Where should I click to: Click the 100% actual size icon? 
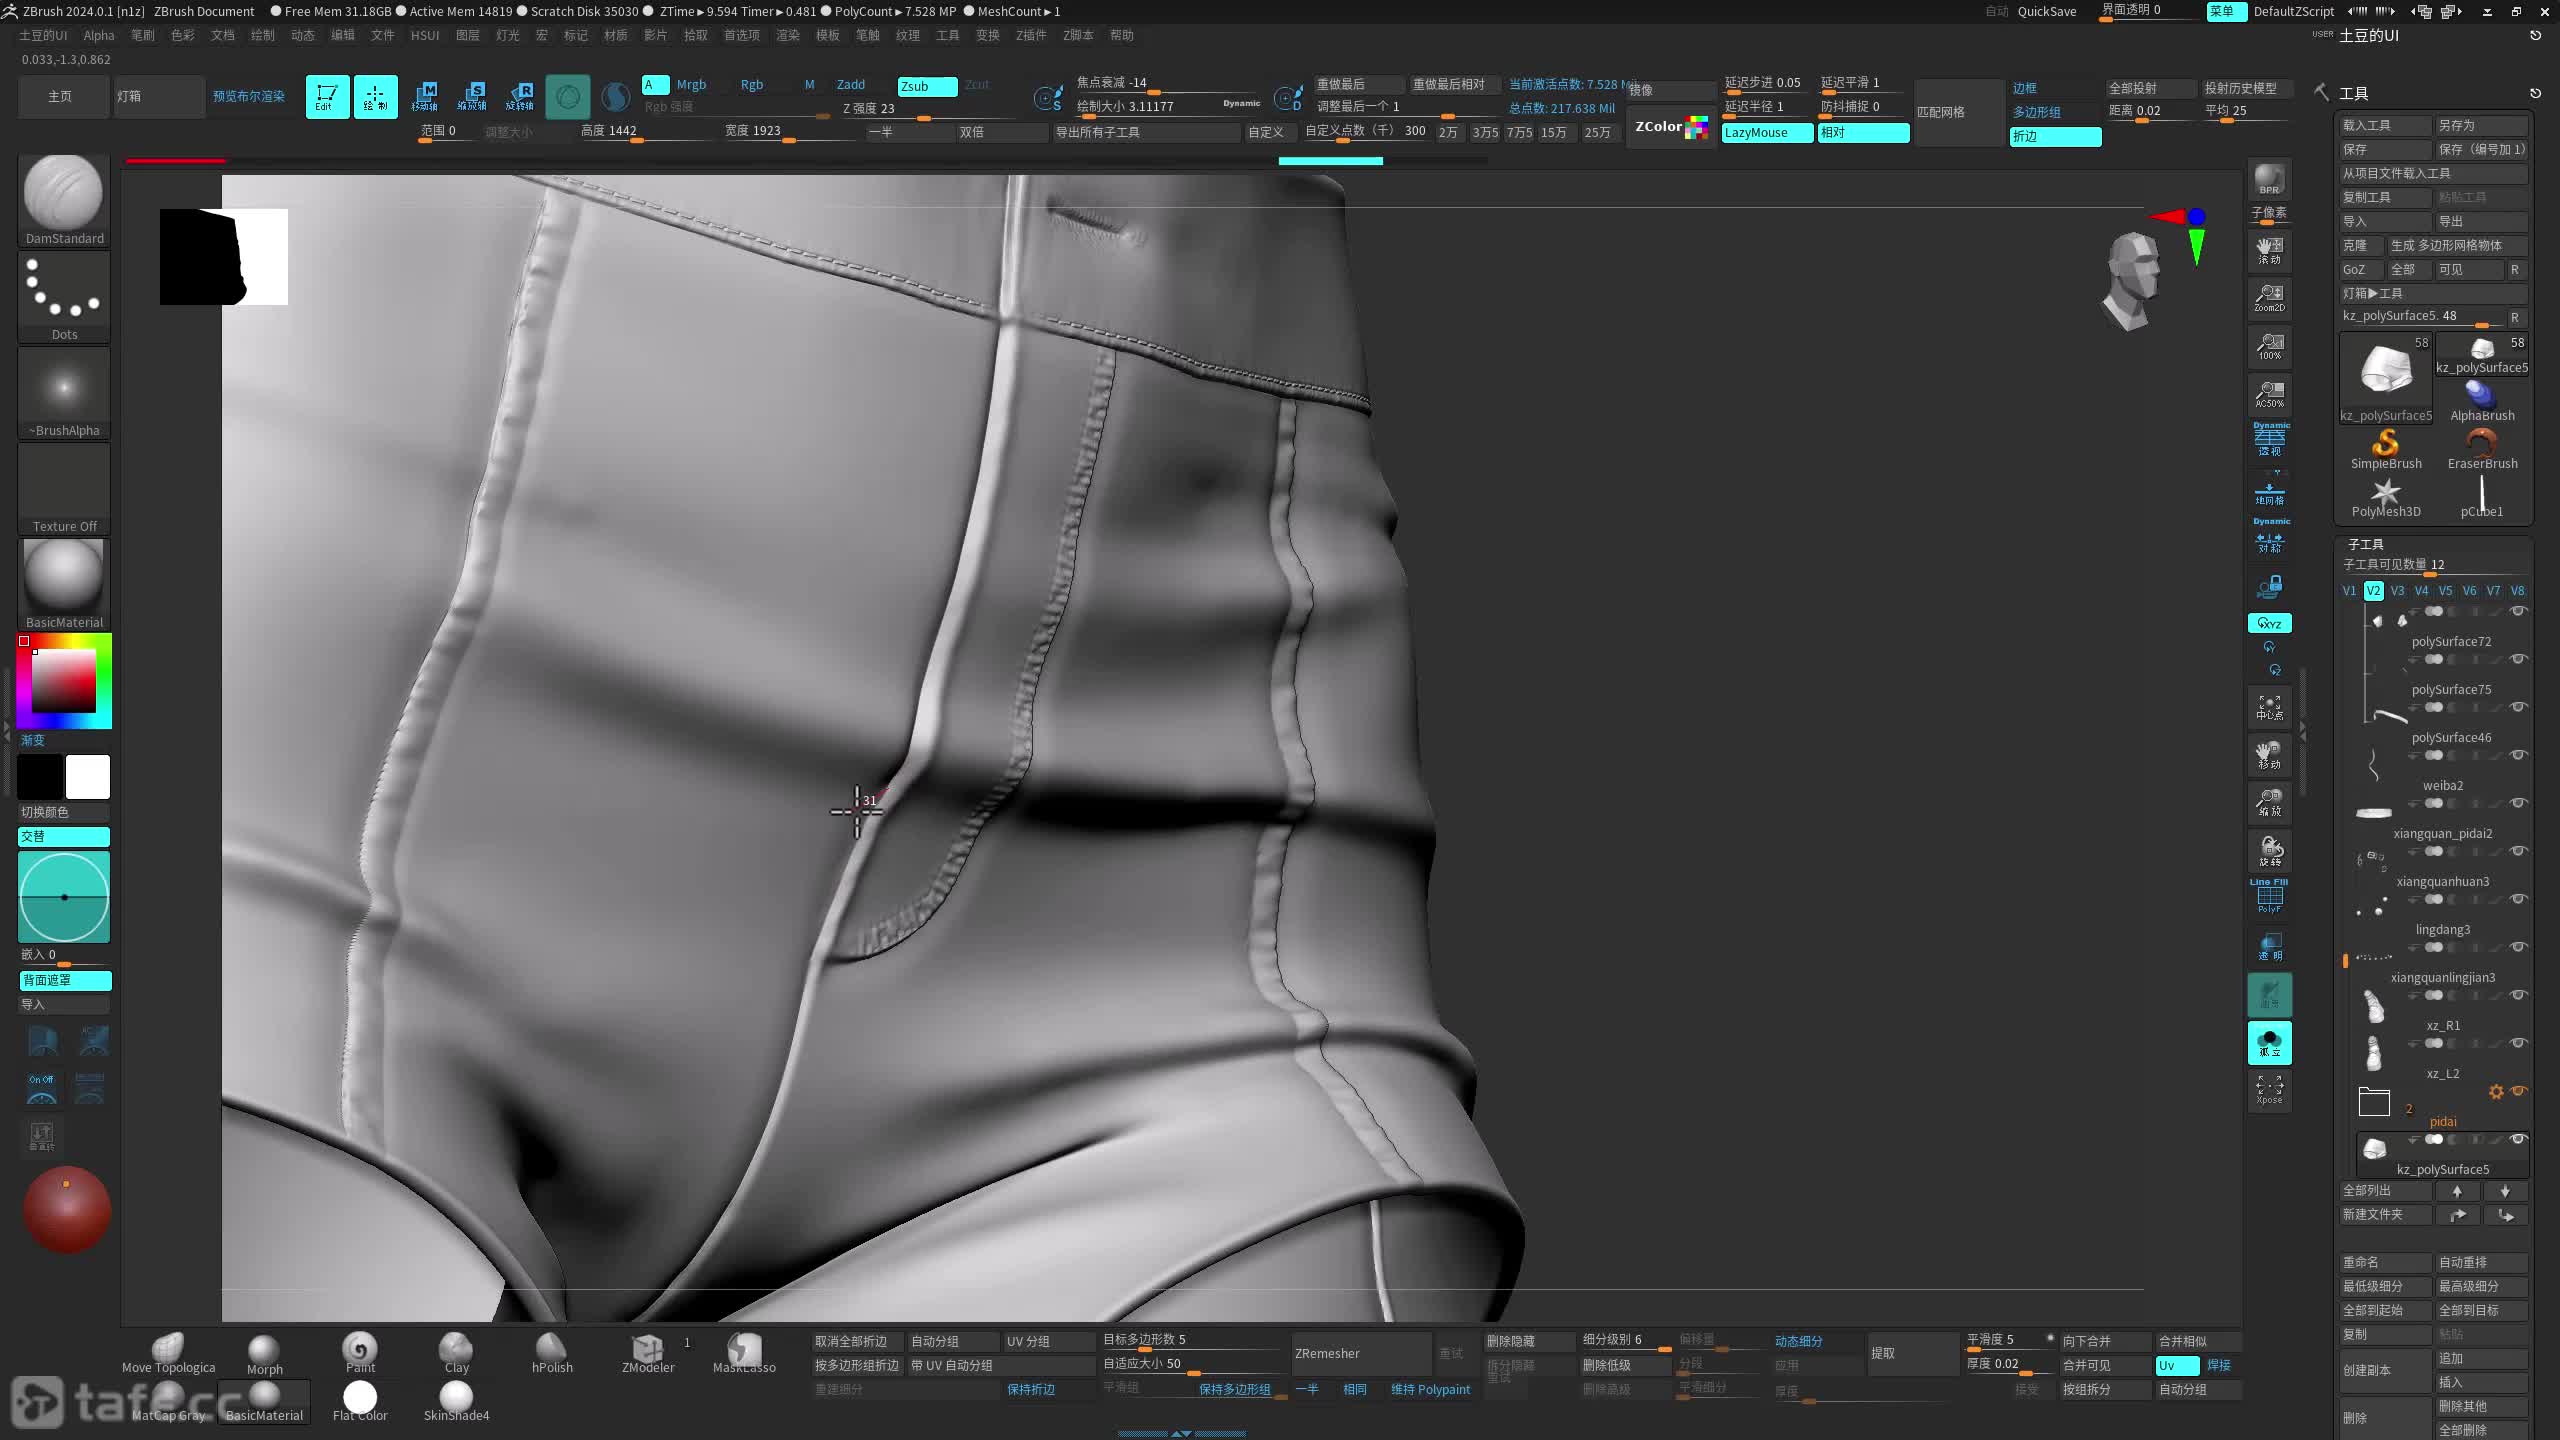tap(2269, 346)
